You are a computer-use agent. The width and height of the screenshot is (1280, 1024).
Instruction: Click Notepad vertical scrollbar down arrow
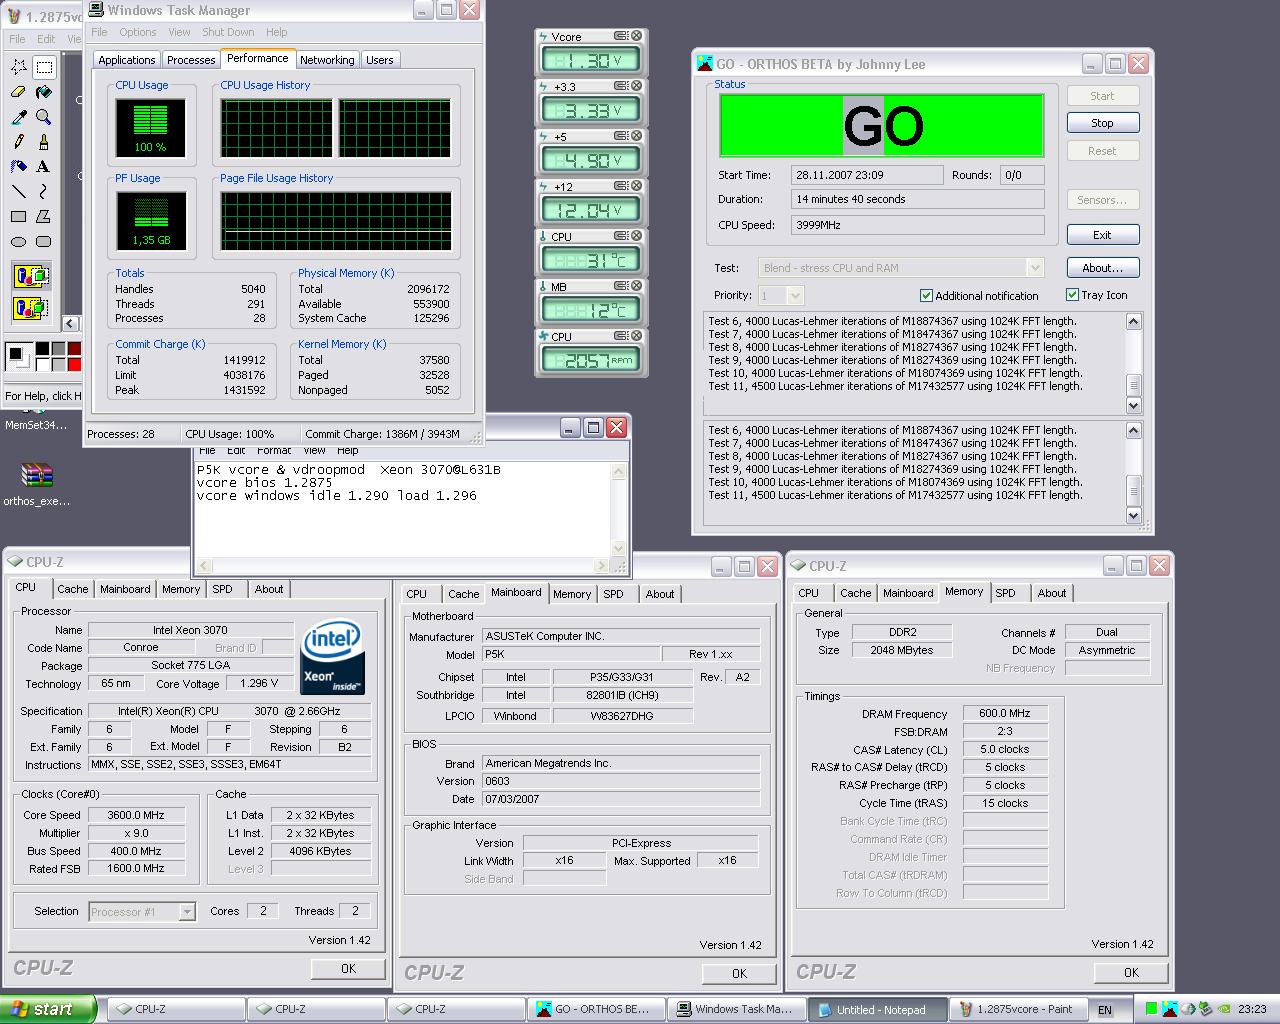click(619, 549)
